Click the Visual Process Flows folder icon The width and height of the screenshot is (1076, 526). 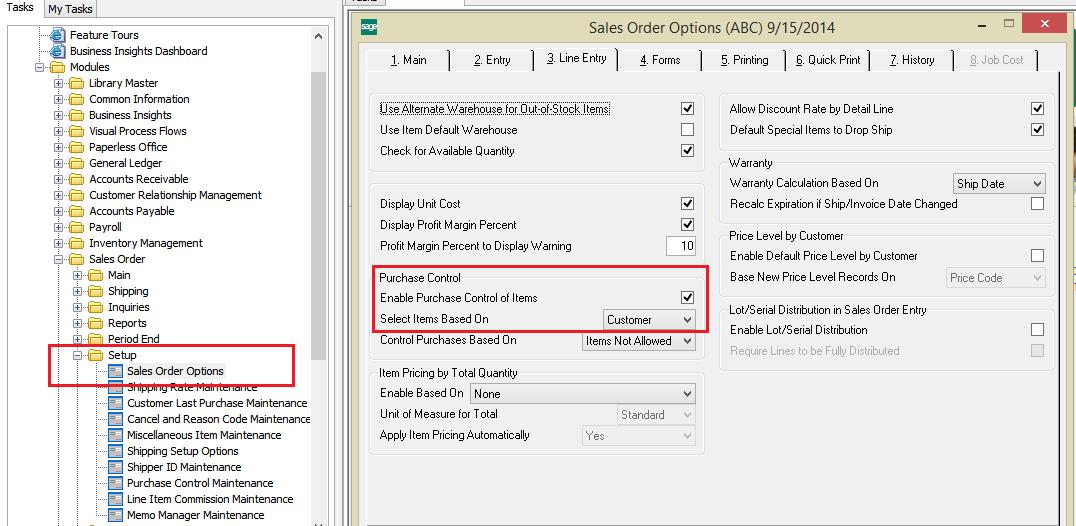[76, 131]
